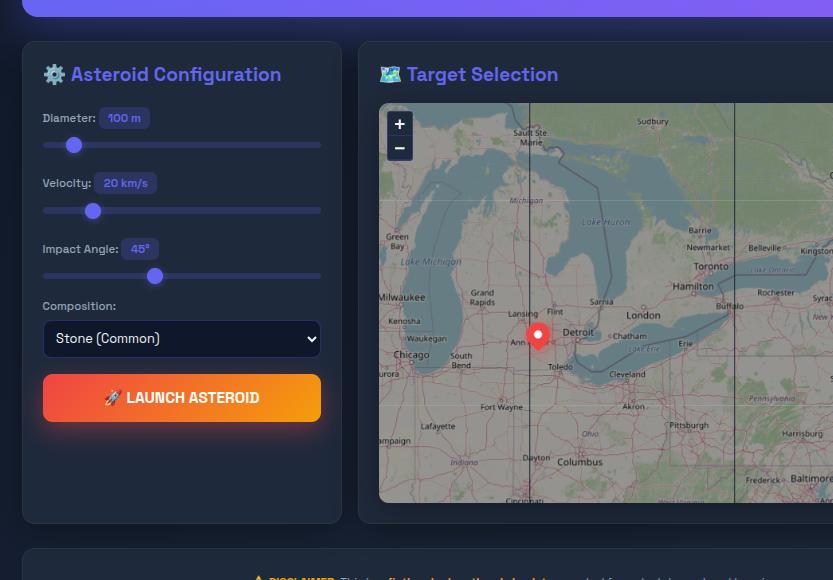Screen dimensions: 833x580
Task: Set Diameter slider to its far right end
Action: 319,145
